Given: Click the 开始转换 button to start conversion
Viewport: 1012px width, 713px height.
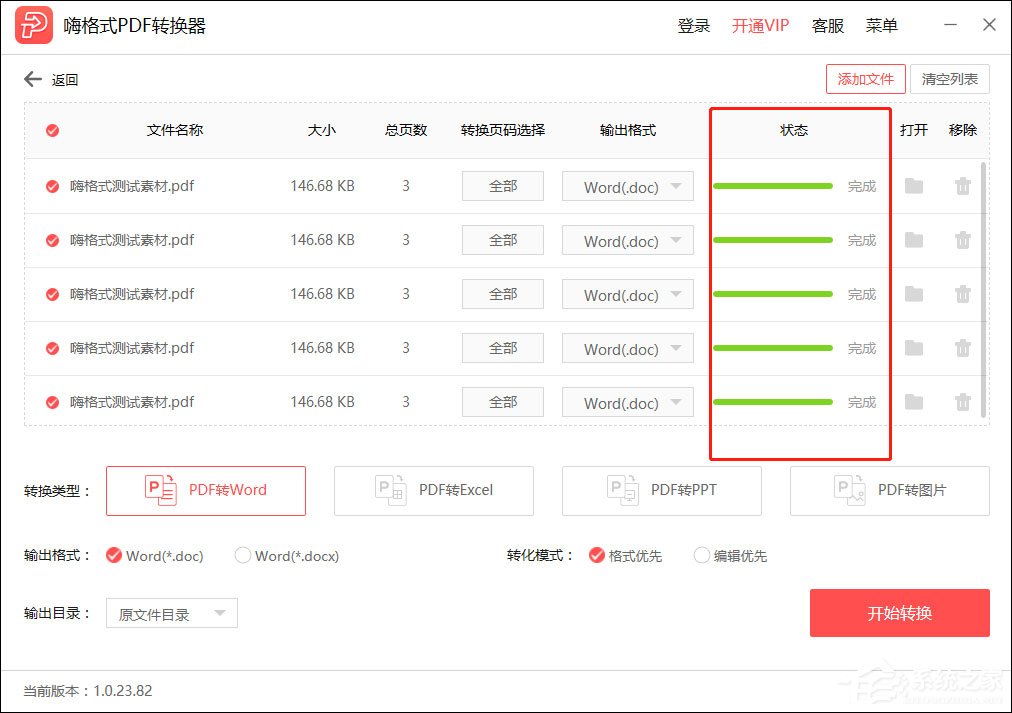Looking at the screenshot, I should 899,613.
